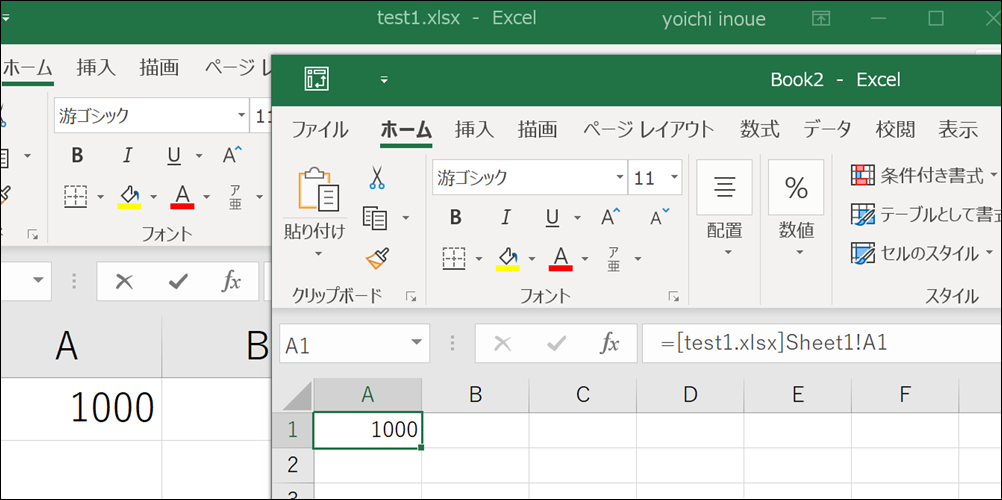The width and height of the screenshot is (1002, 500).
Task: Click 条件付き書式 conditional formatting icon
Action: pyautogui.click(x=863, y=175)
